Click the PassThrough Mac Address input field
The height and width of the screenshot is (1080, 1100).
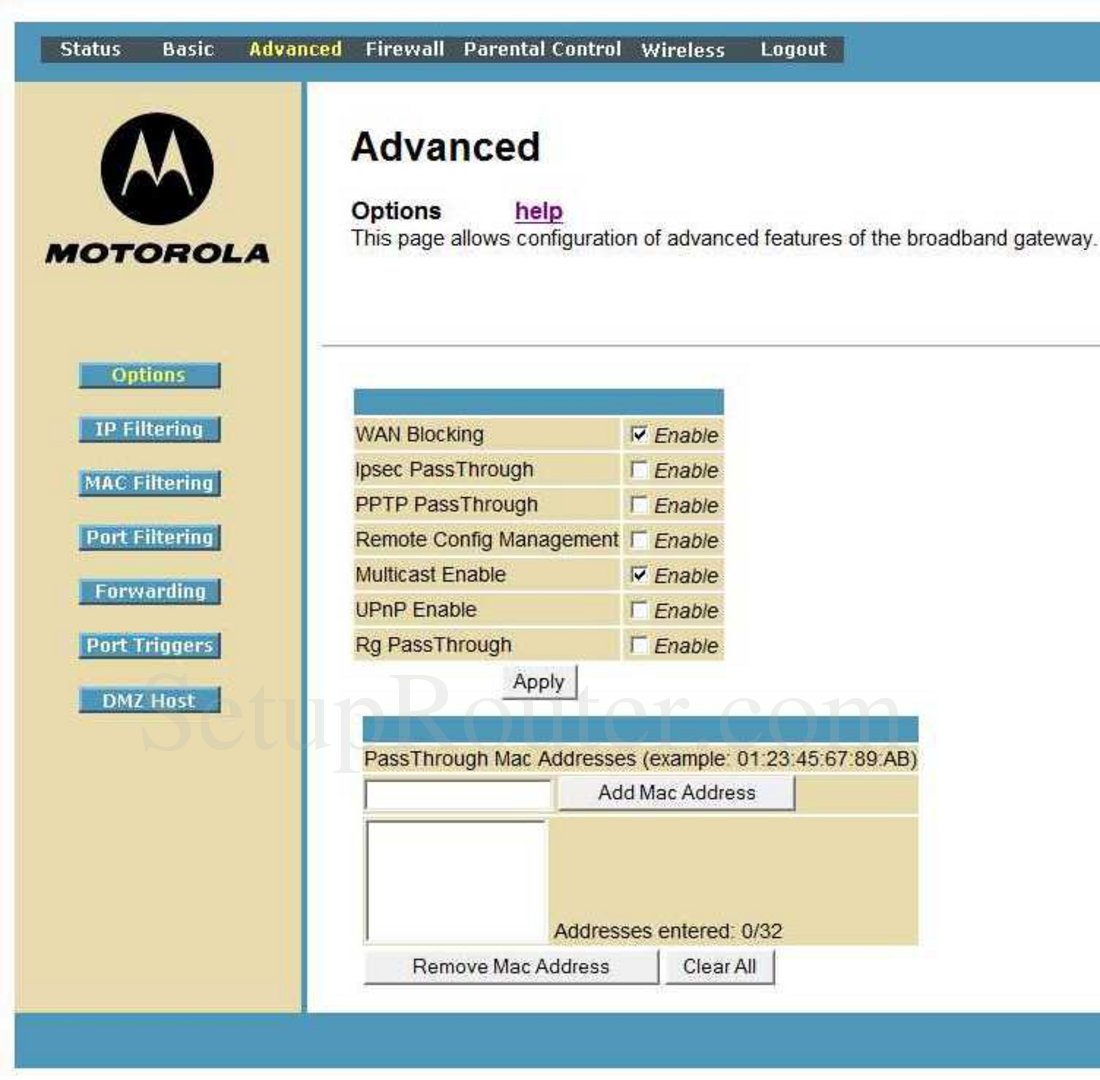click(458, 794)
